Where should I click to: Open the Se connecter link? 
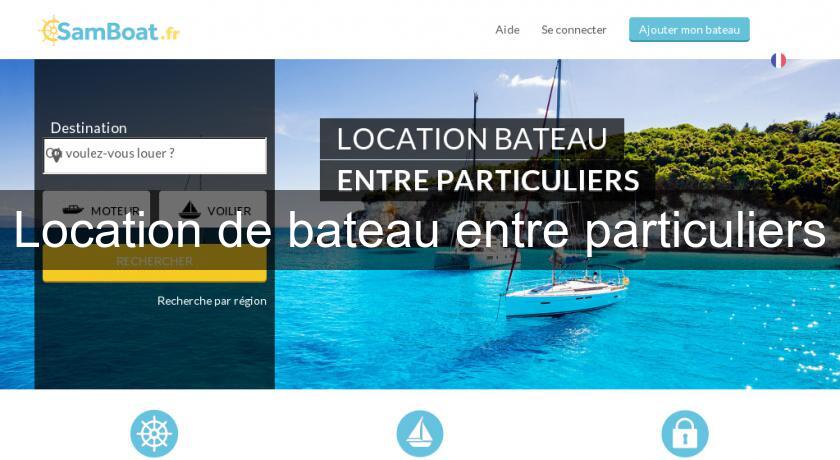pos(574,30)
